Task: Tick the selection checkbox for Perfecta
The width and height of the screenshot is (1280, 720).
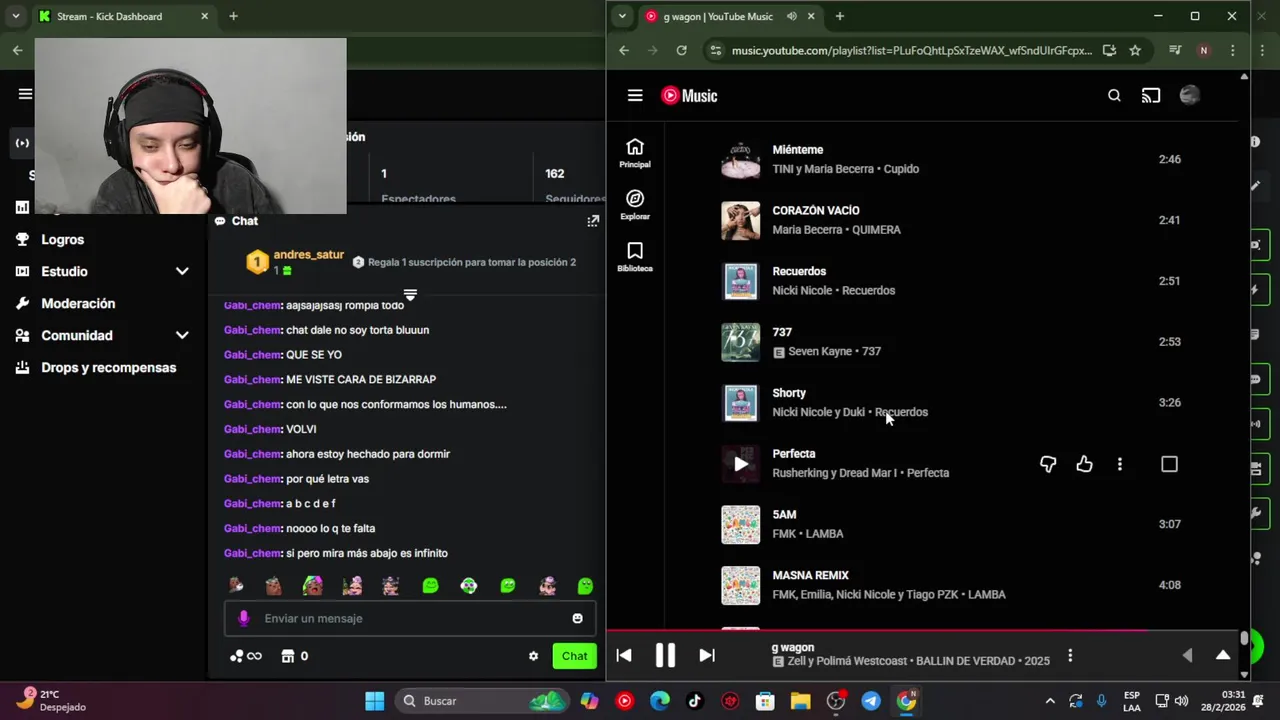Action: (x=1169, y=464)
